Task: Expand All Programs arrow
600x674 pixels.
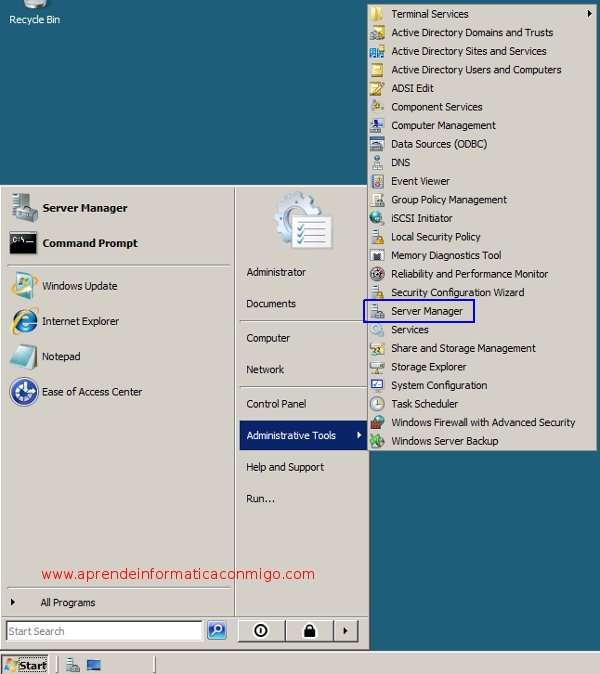Action: pyautogui.click(x=13, y=602)
